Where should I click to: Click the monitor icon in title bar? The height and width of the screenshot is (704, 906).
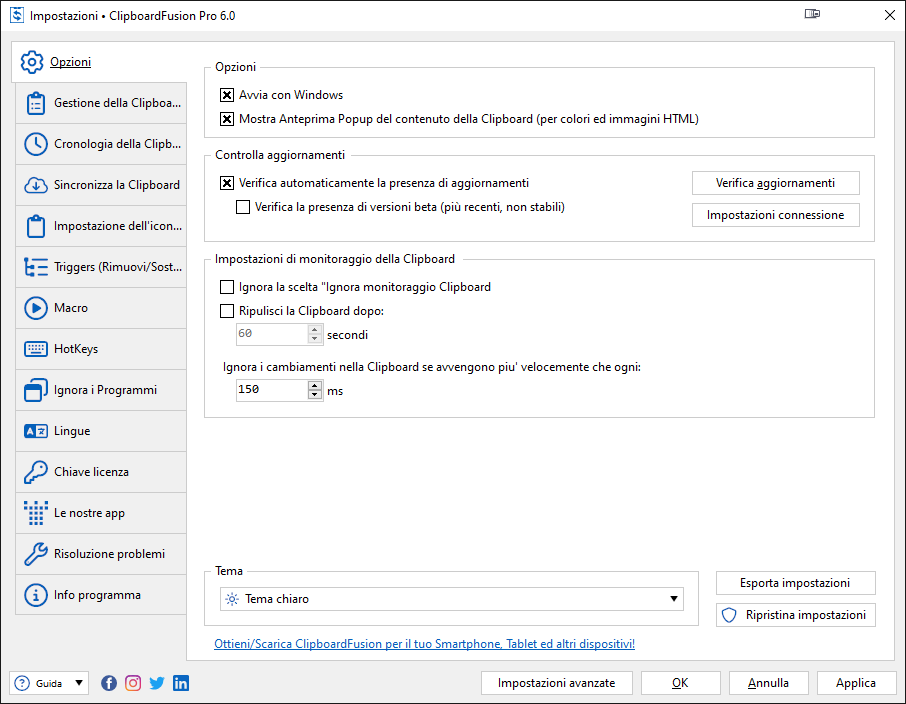(812, 14)
